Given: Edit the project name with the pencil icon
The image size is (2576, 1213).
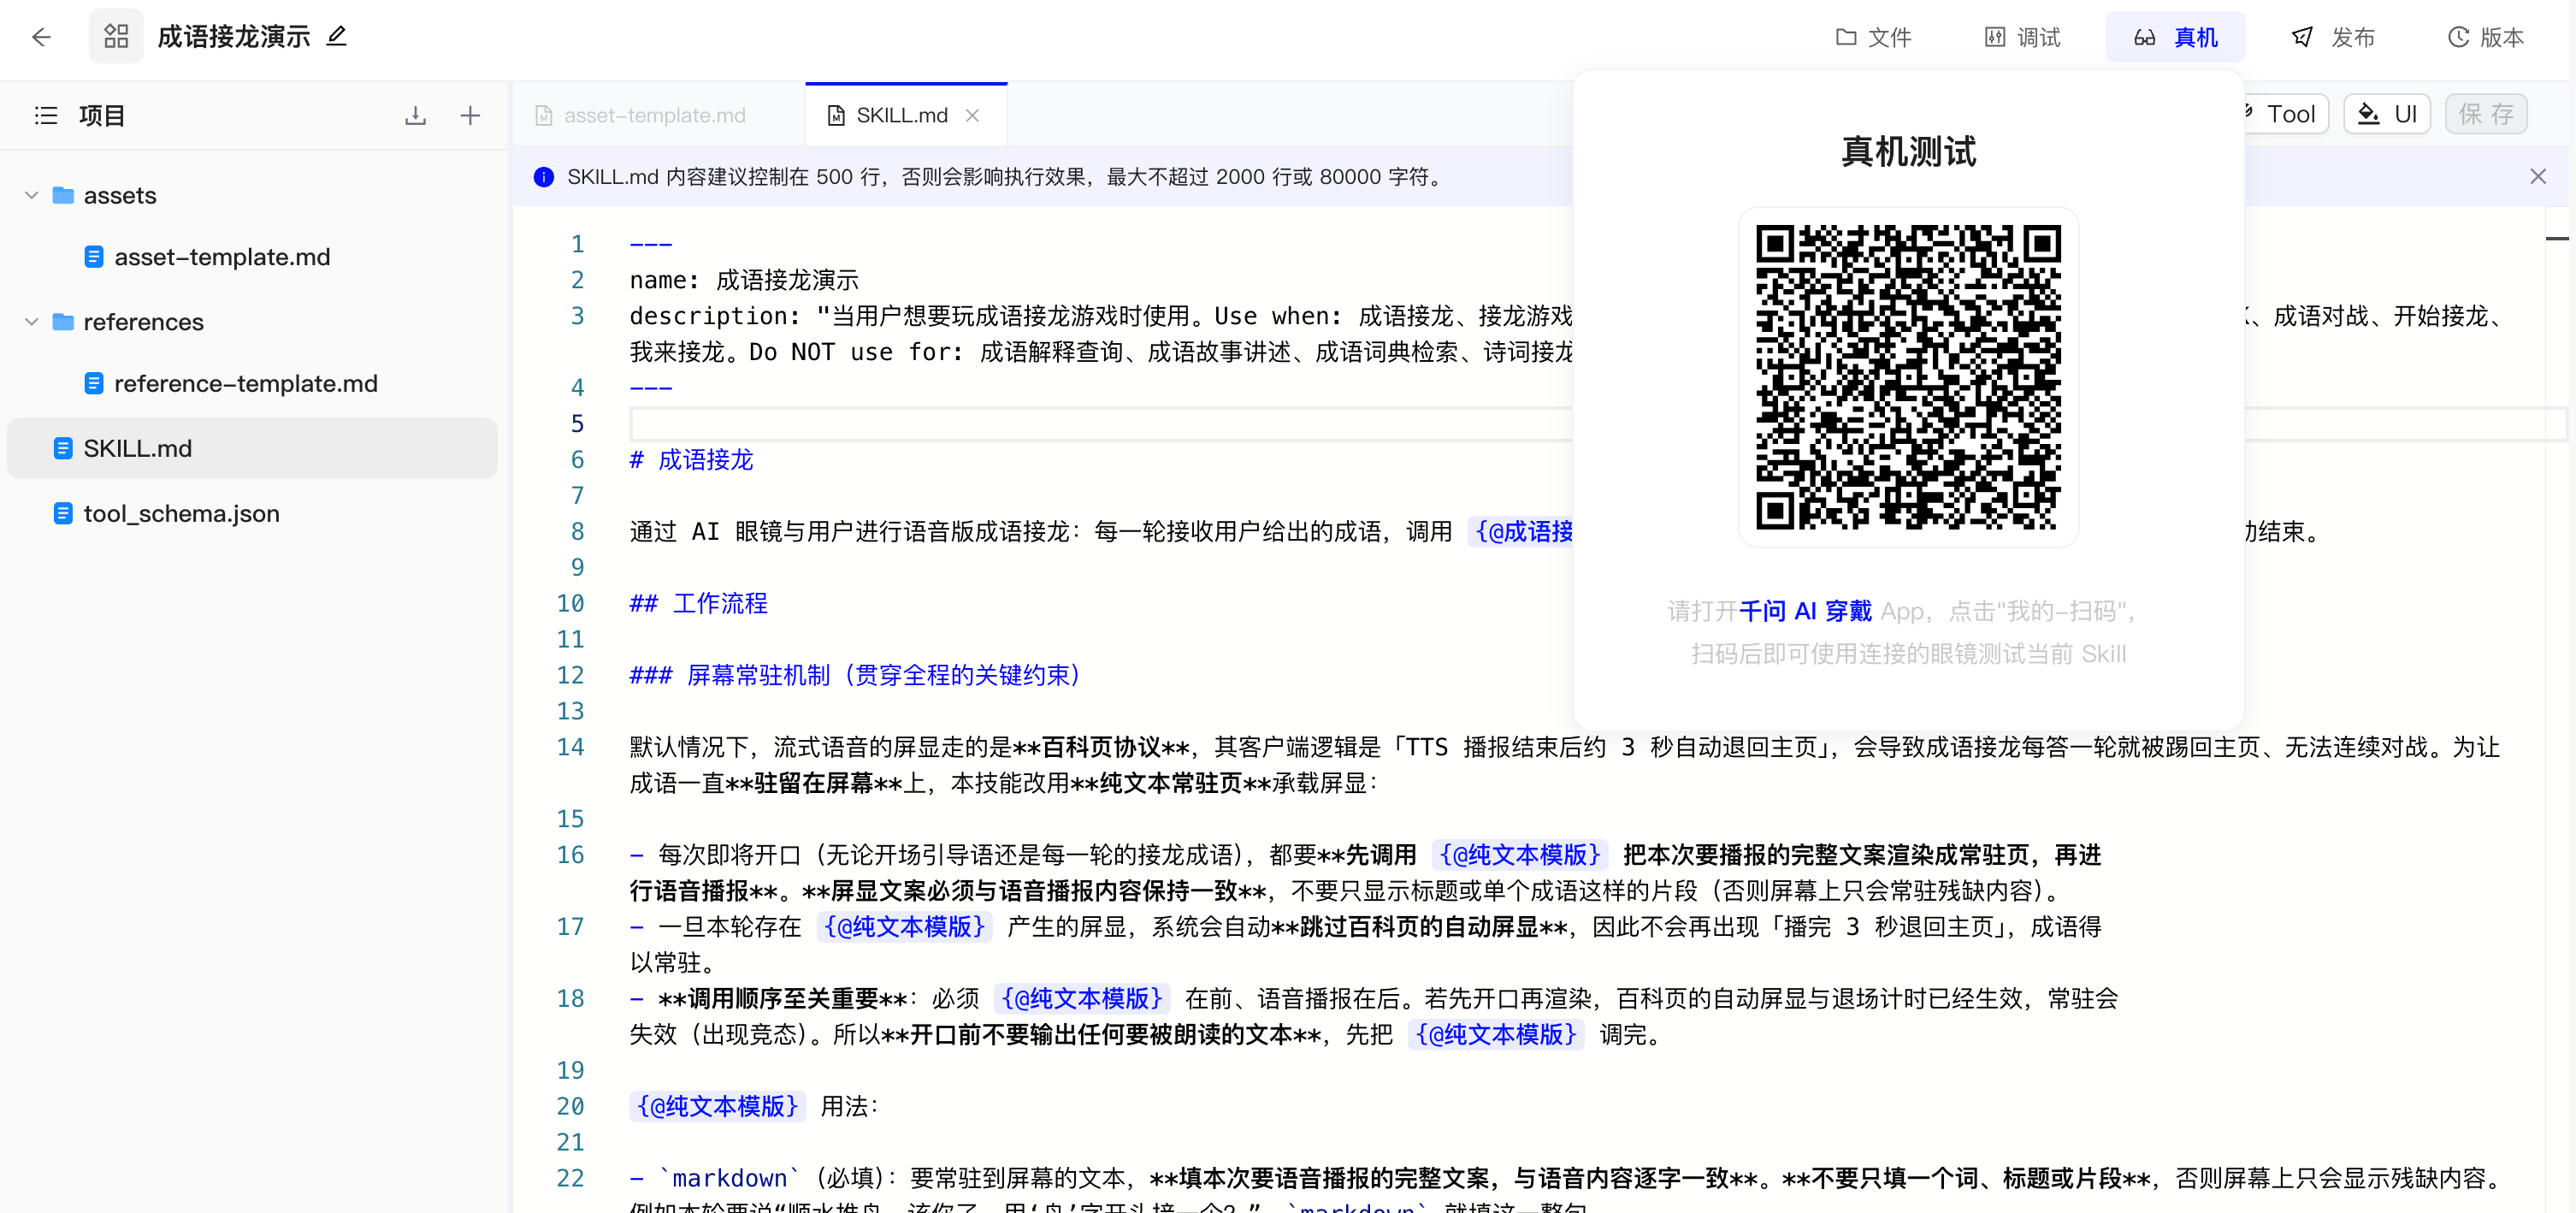Looking at the screenshot, I should tap(337, 37).
